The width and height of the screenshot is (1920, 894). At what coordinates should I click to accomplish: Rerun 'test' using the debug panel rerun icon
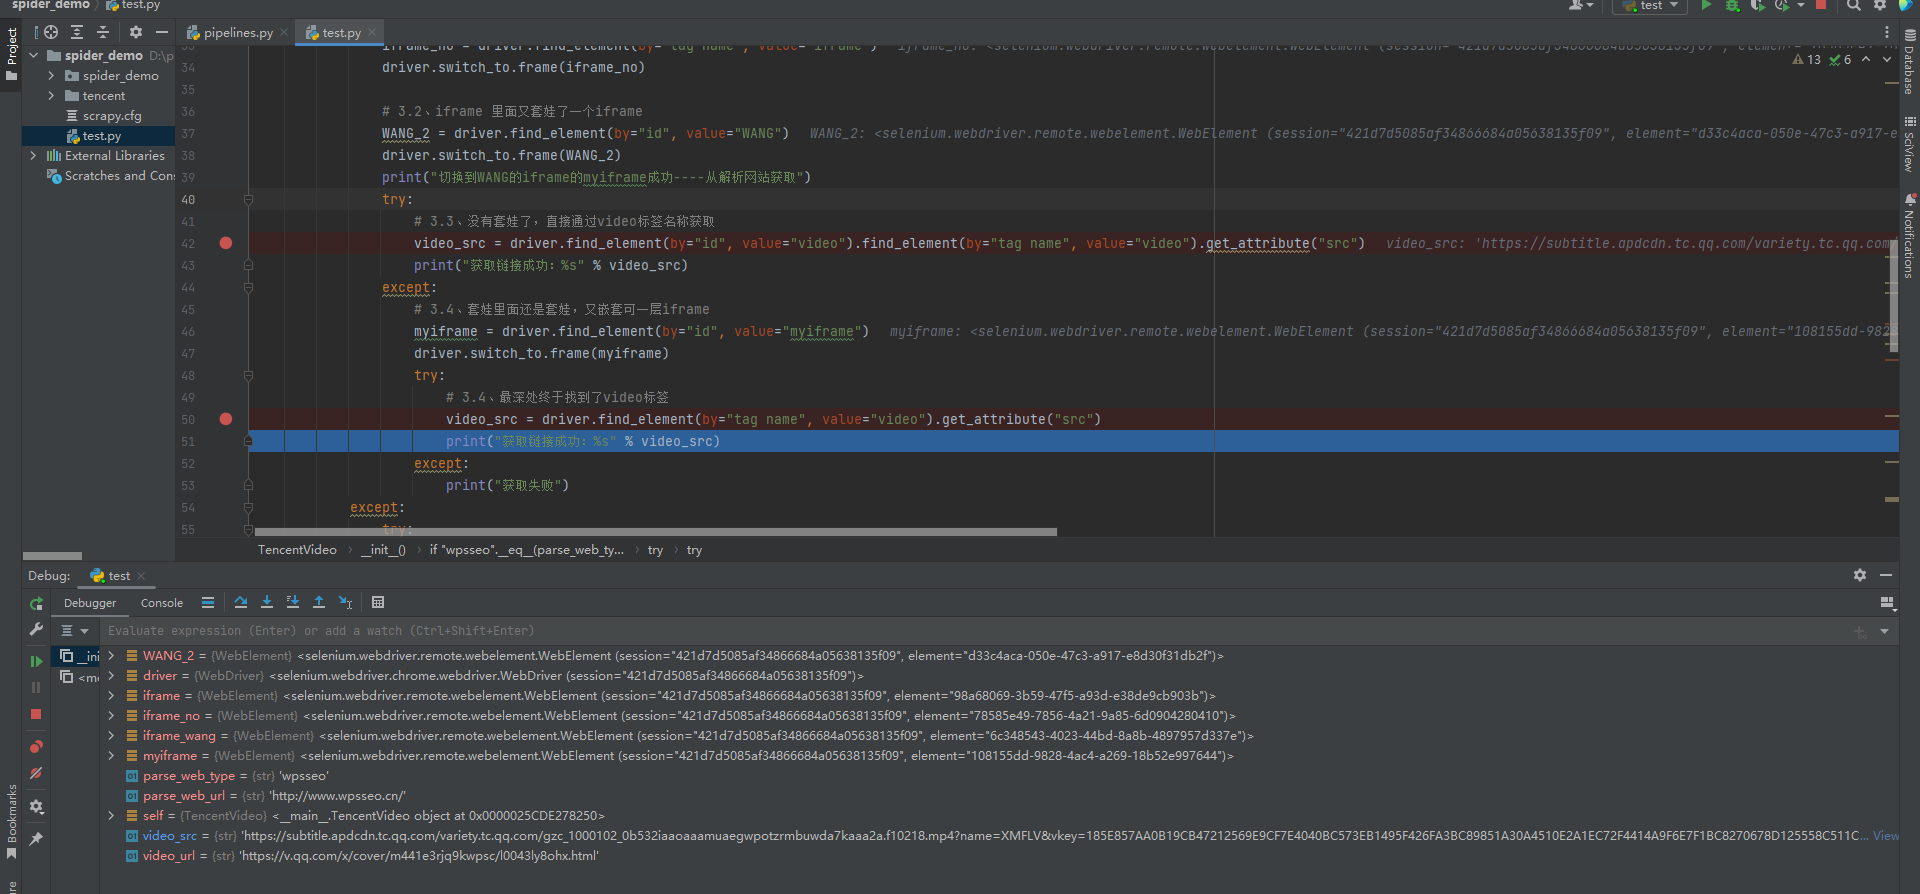tap(36, 604)
